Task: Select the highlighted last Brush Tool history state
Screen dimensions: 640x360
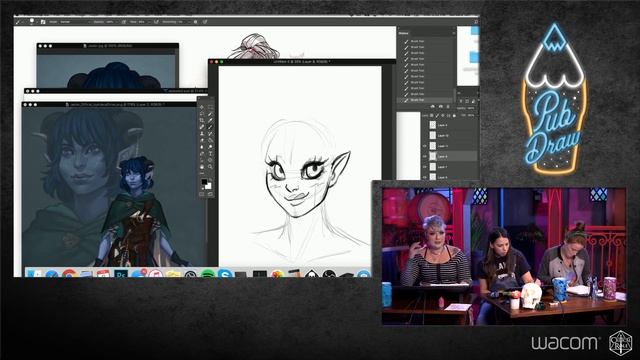Action: coord(425,100)
